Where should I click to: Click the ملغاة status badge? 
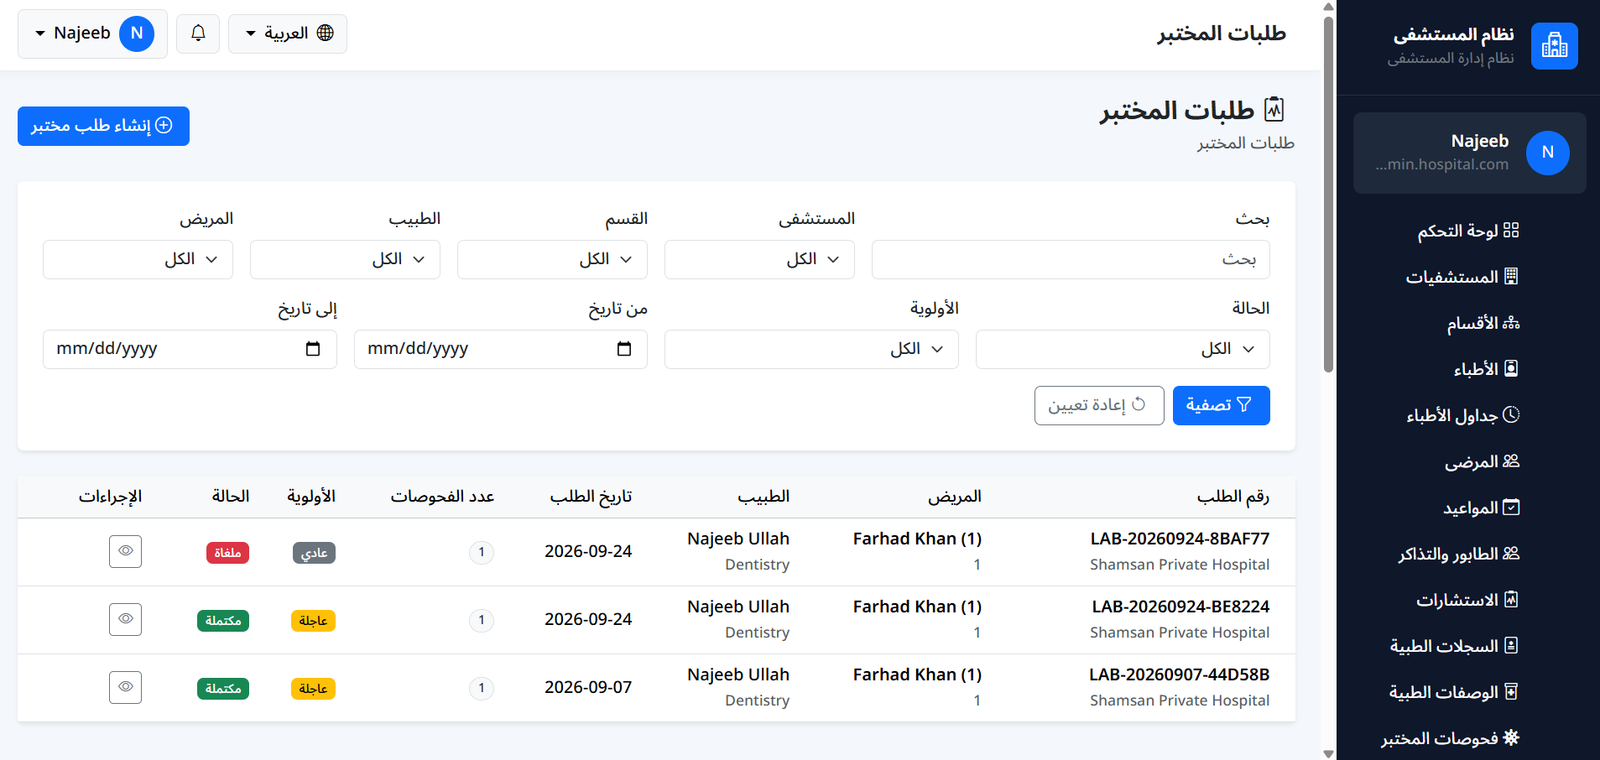[227, 553]
